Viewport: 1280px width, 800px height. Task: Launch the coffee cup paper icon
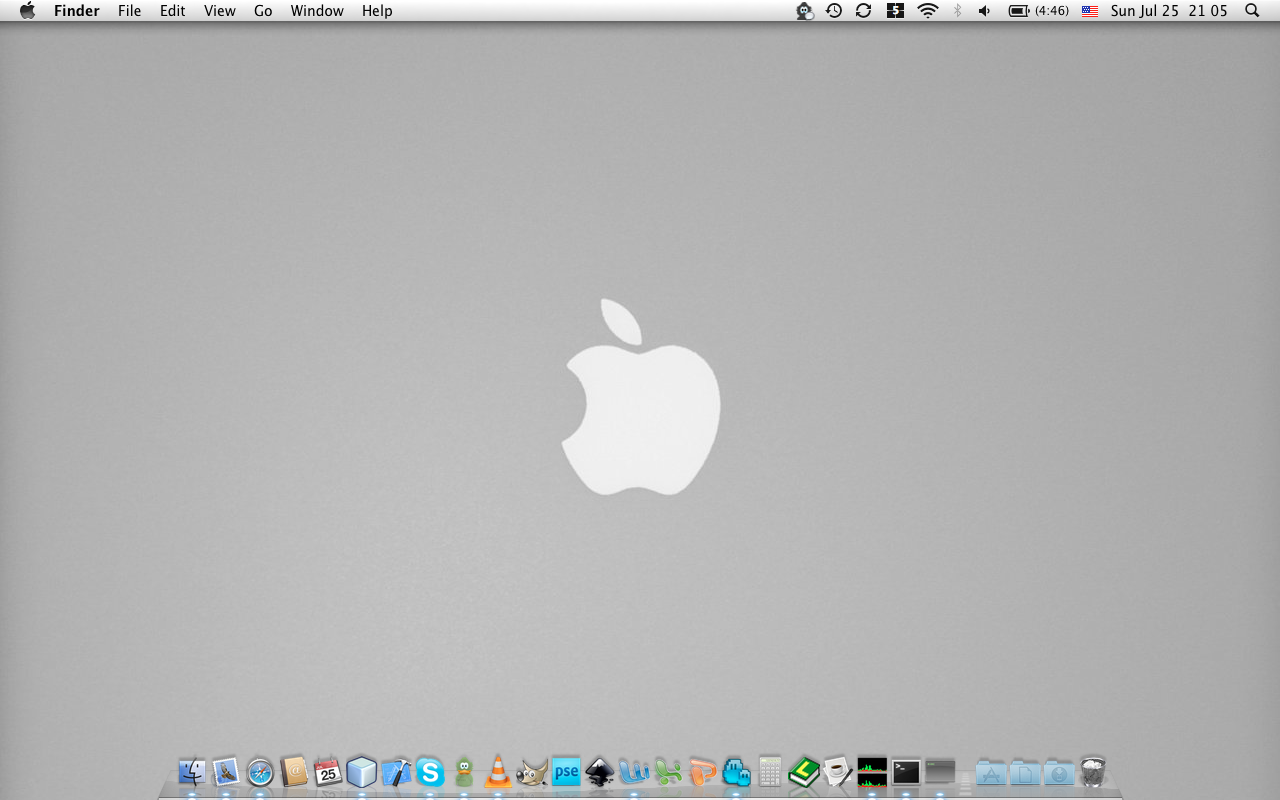point(838,772)
